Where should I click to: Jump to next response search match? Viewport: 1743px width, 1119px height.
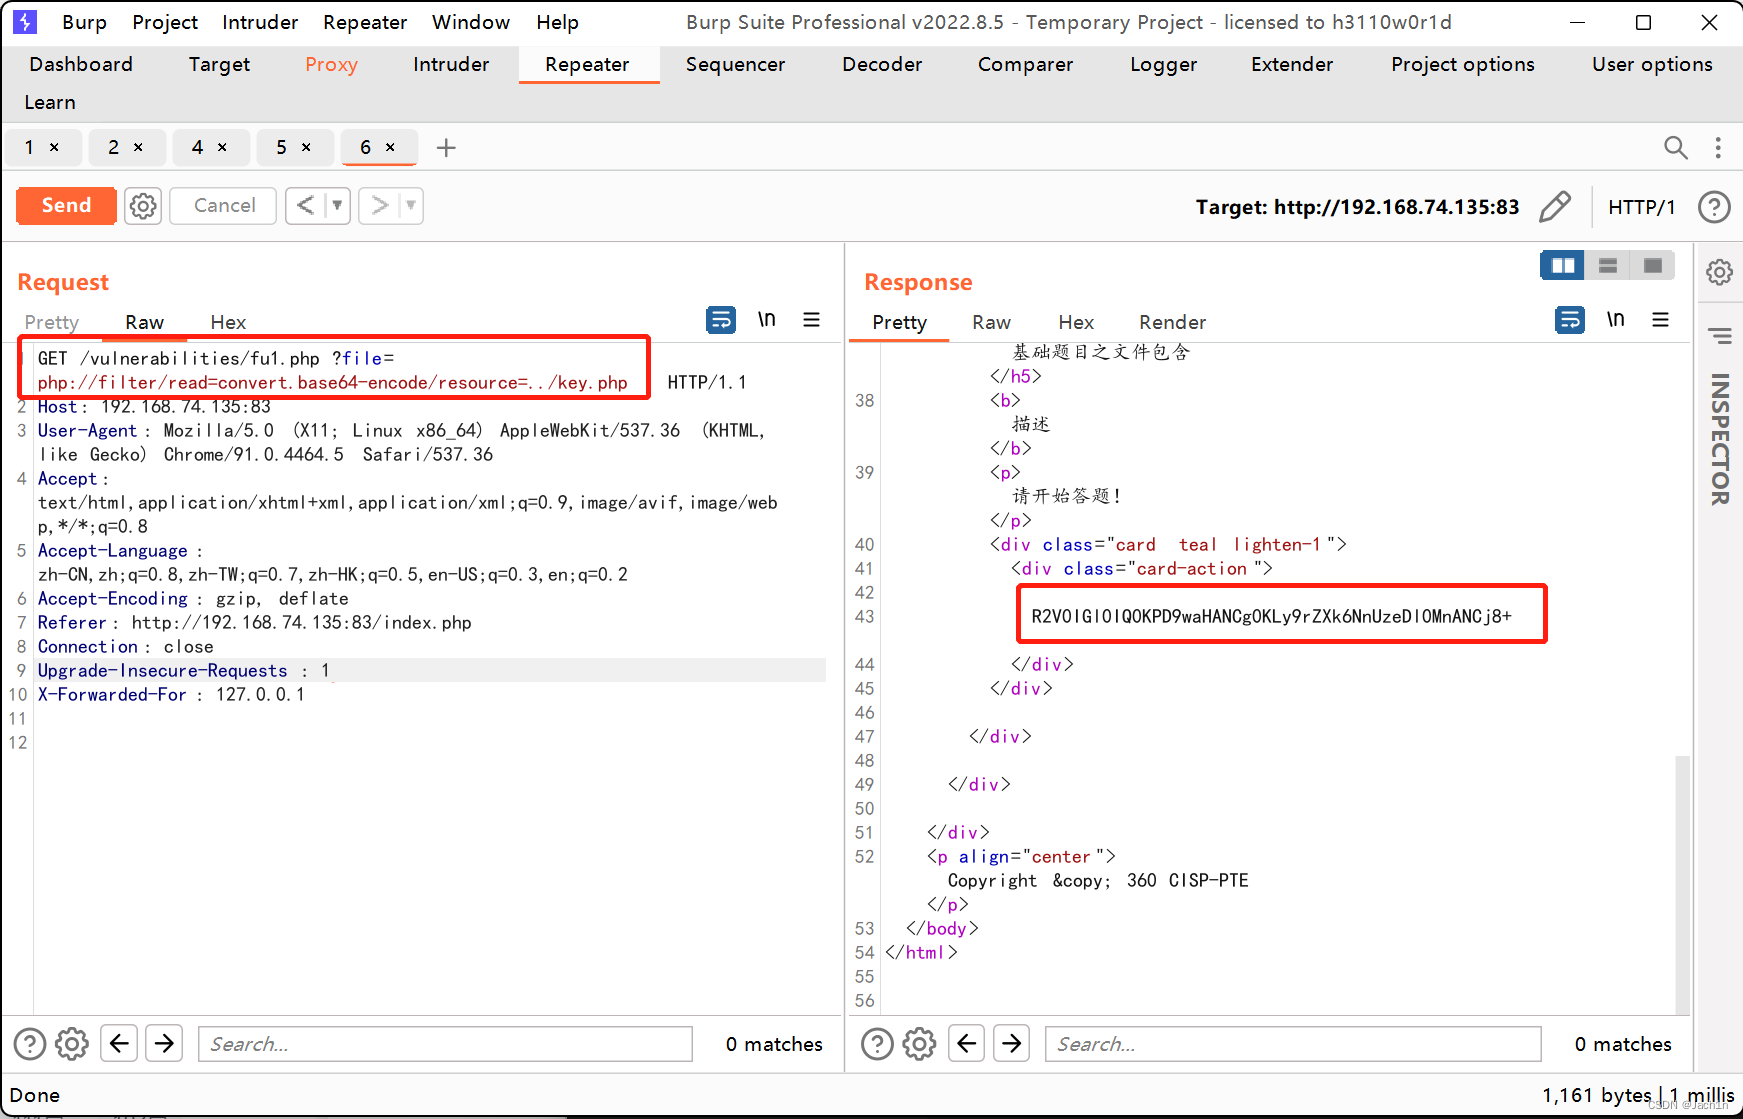[x=1012, y=1044]
